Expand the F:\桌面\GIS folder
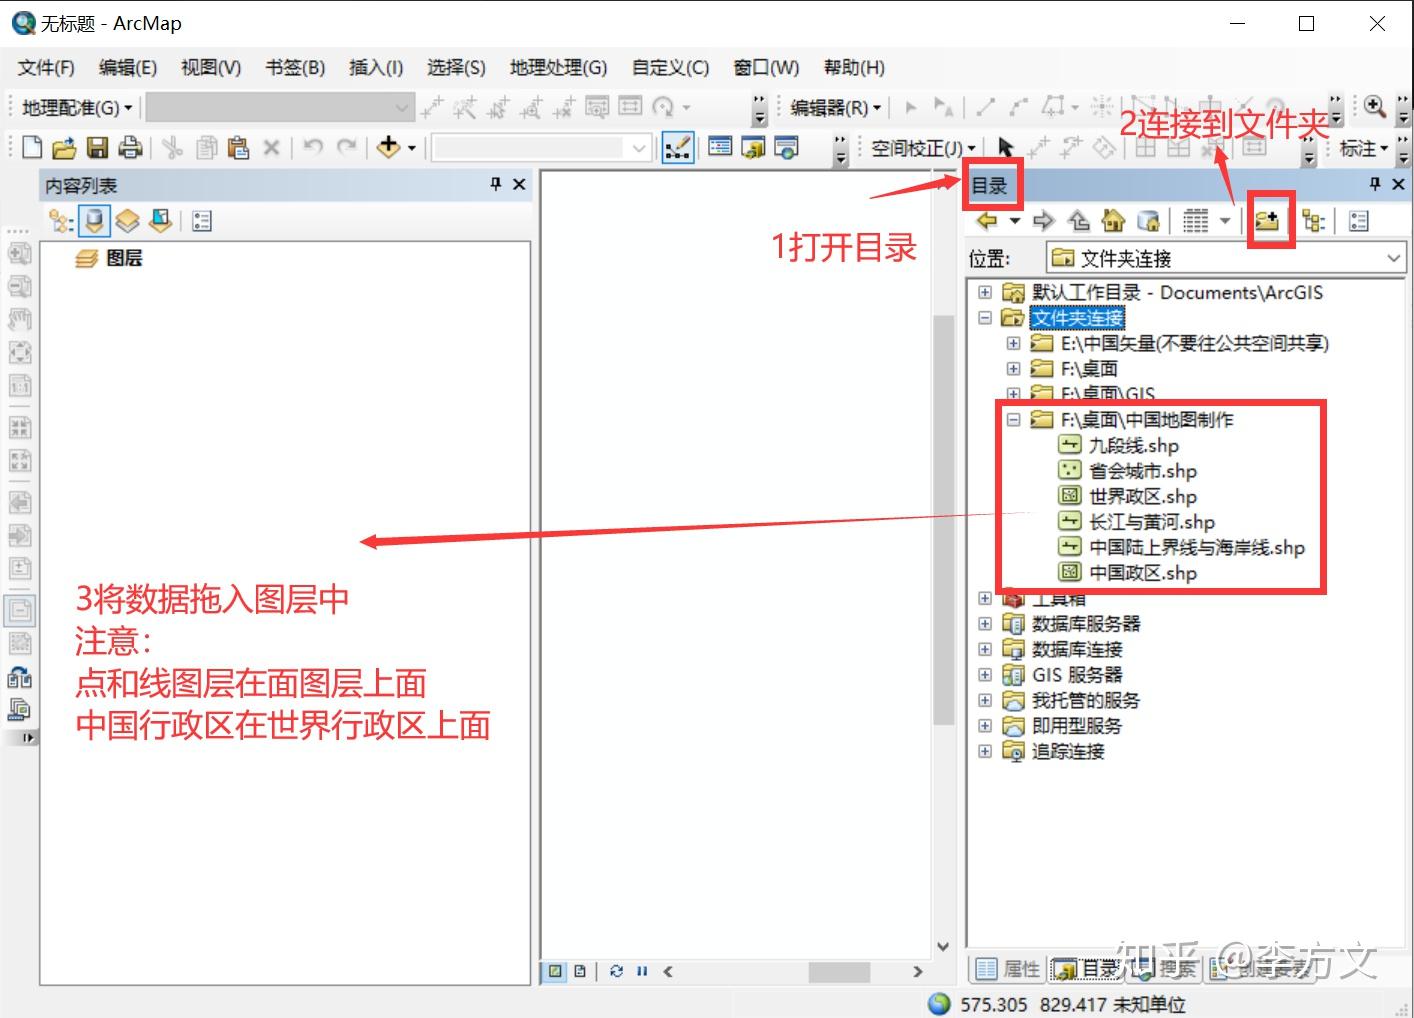The height and width of the screenshot is (1018, 1414). pos(1012,393)
